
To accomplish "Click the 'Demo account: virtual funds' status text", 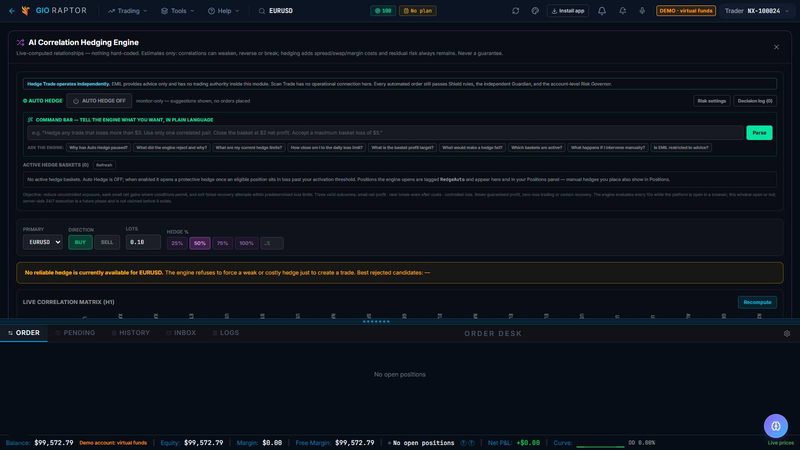I will tap(113, 443).
